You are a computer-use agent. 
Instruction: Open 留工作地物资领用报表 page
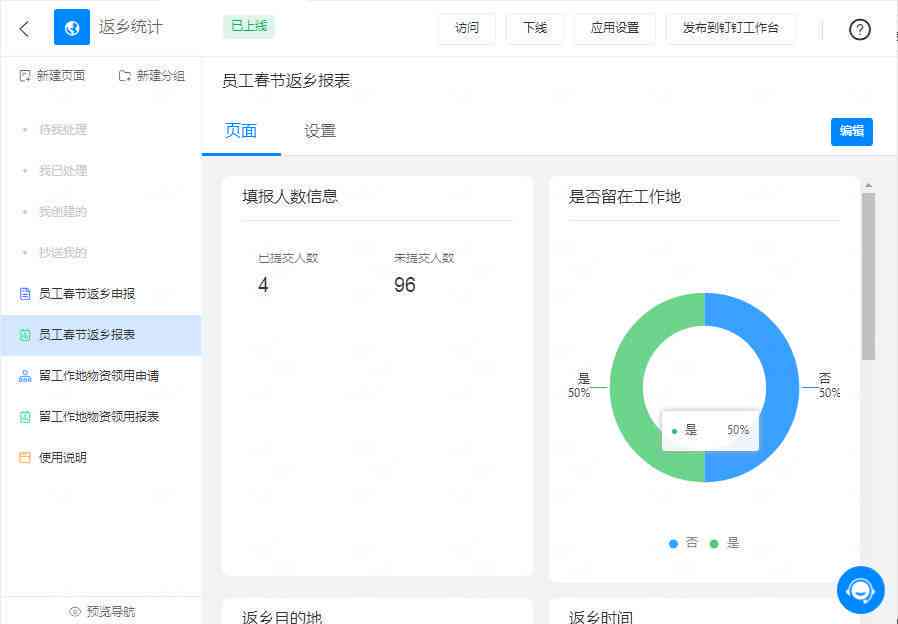101,417
